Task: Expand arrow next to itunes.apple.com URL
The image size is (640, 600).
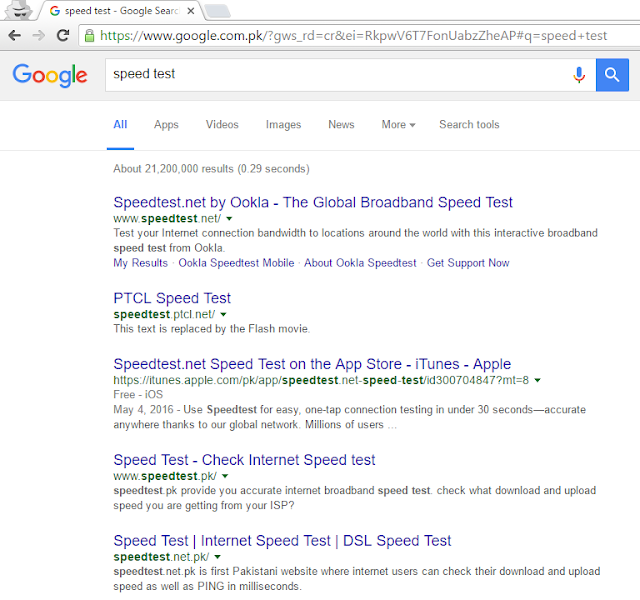Action: pos(538,380)
